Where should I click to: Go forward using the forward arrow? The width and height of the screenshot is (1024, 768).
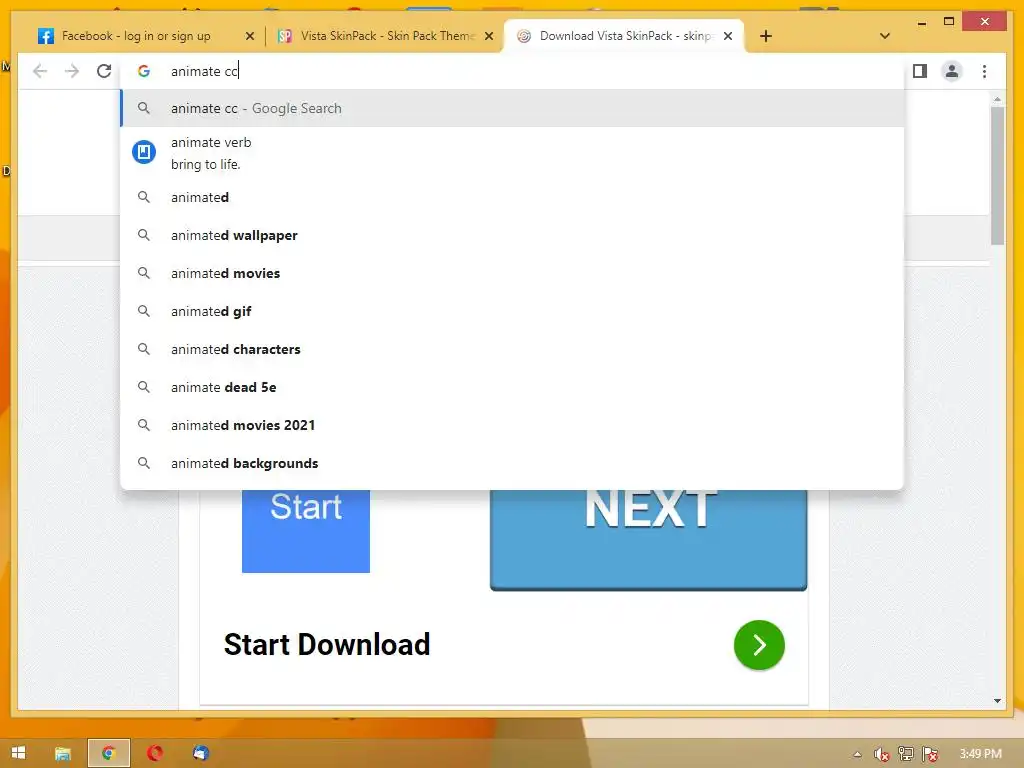point(72,71)
